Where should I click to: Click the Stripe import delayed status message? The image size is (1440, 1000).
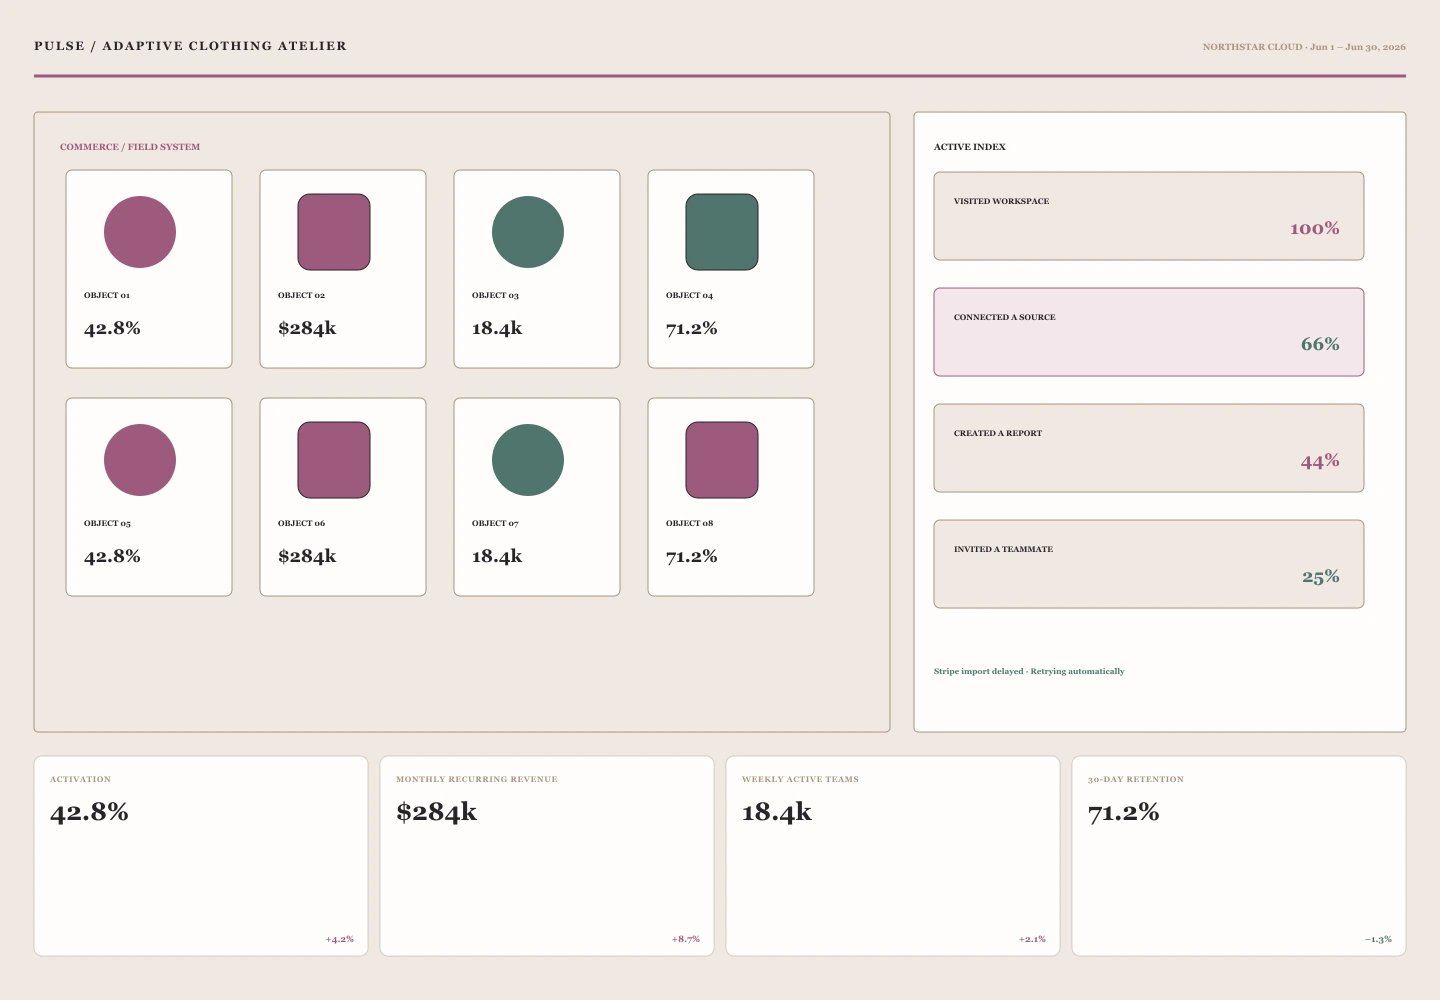[x=1029, y=672]
